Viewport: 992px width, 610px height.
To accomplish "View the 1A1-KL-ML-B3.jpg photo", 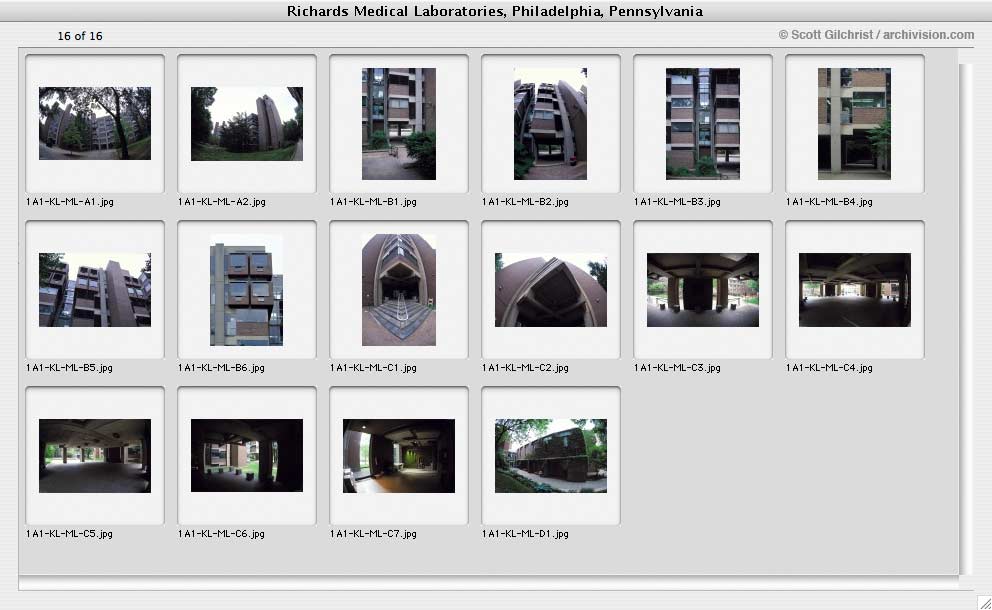I will tap(702, 124).
